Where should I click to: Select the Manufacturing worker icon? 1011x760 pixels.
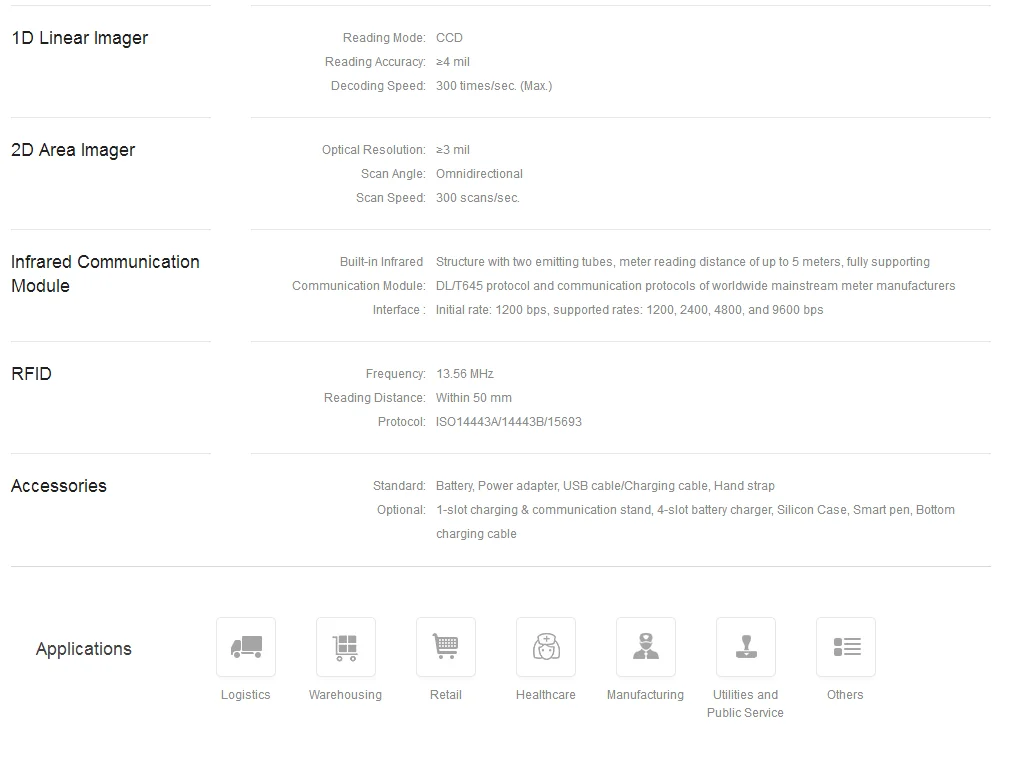(646, 647)
